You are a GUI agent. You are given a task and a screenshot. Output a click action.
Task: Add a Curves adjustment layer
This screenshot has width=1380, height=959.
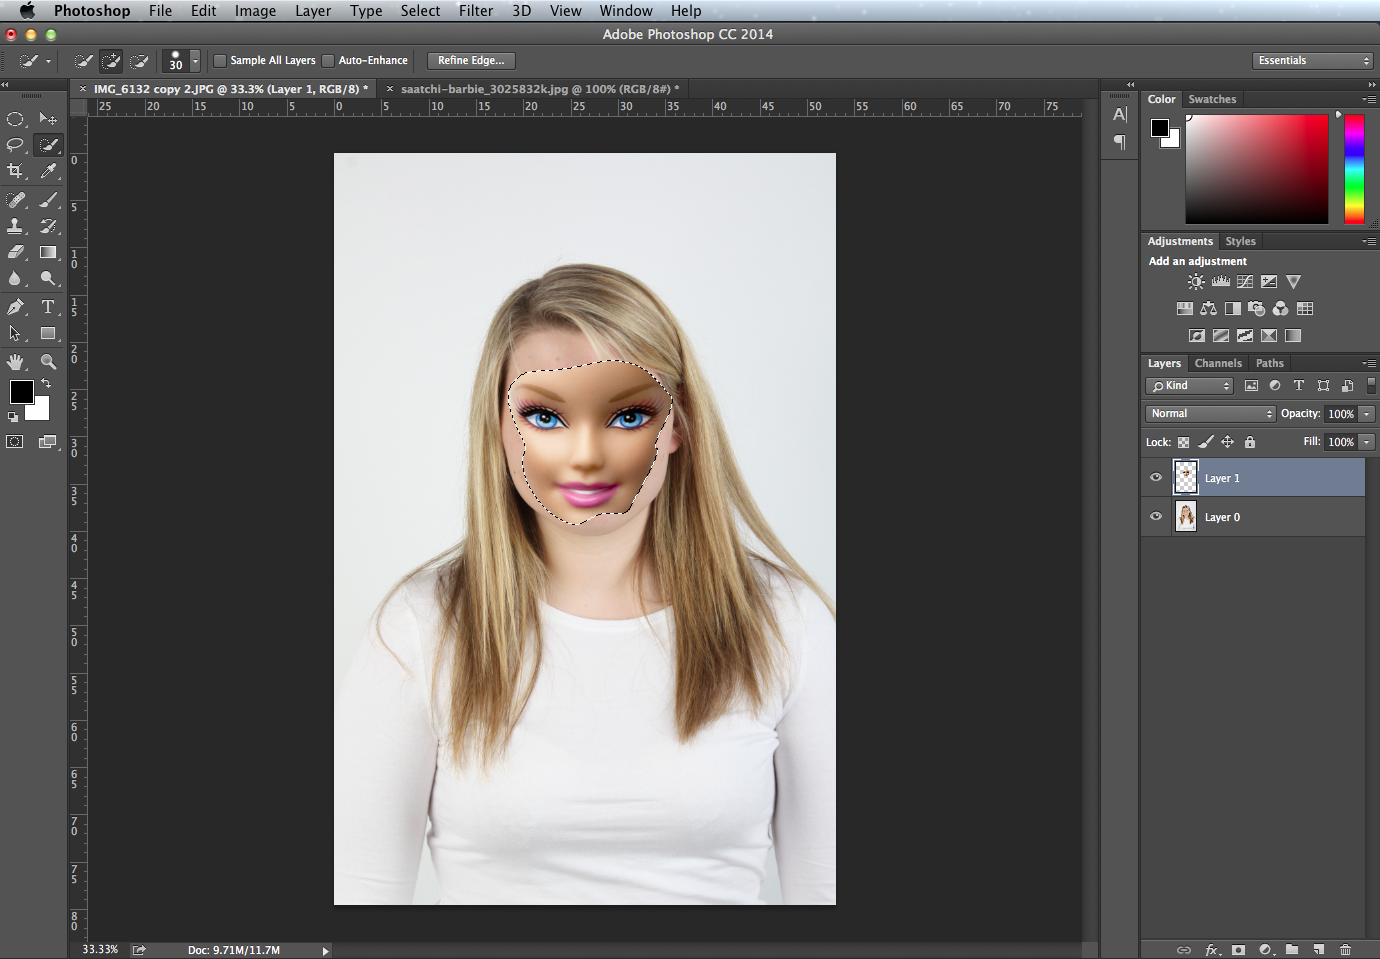(x=1244, y=282)
